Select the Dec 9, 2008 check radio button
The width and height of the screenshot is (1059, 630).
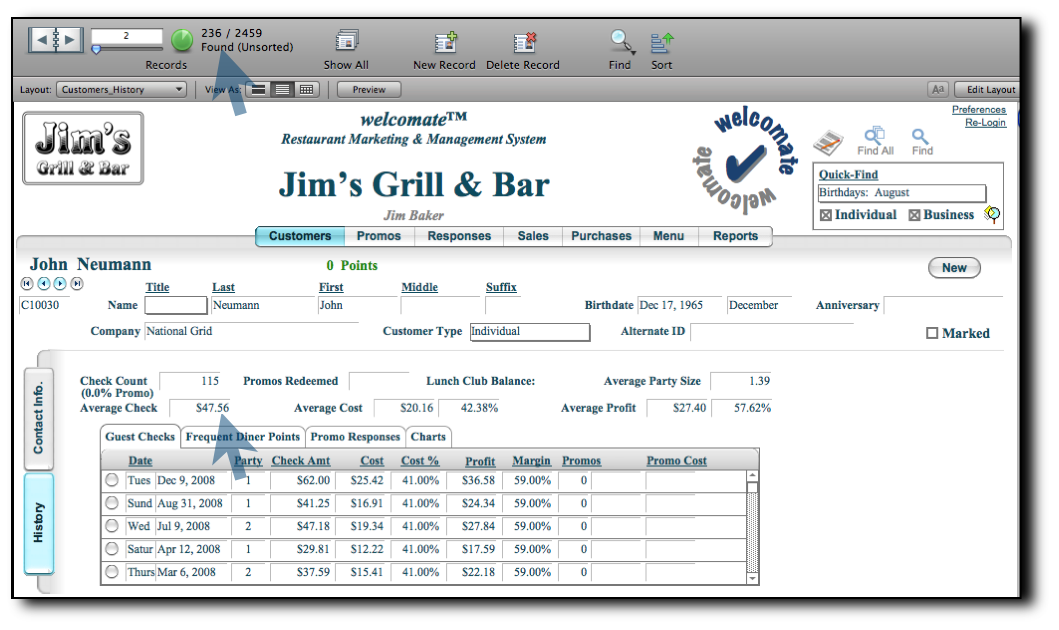tap(112, 480)
